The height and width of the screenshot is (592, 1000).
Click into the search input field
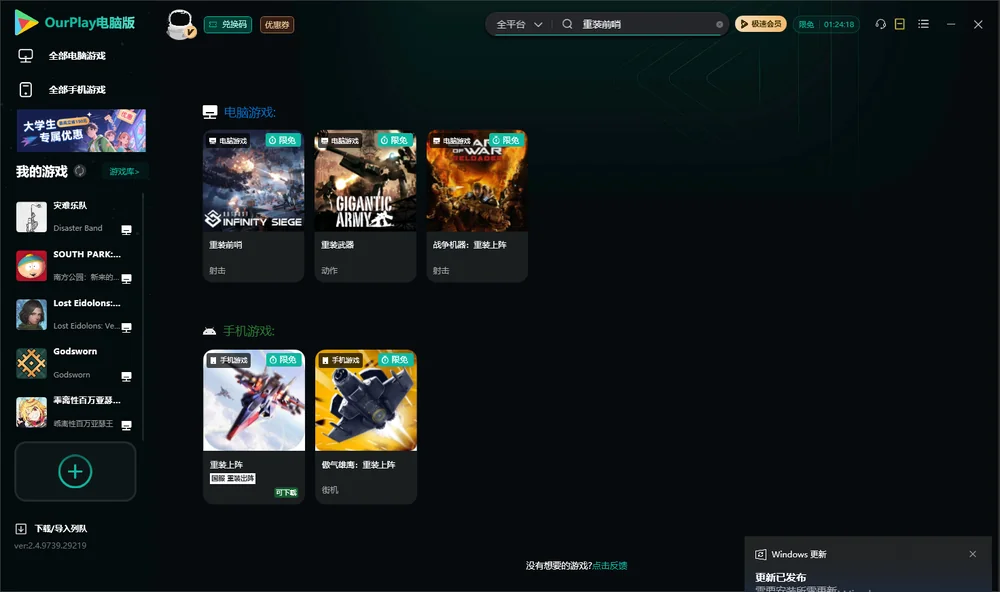coord(645,24)
